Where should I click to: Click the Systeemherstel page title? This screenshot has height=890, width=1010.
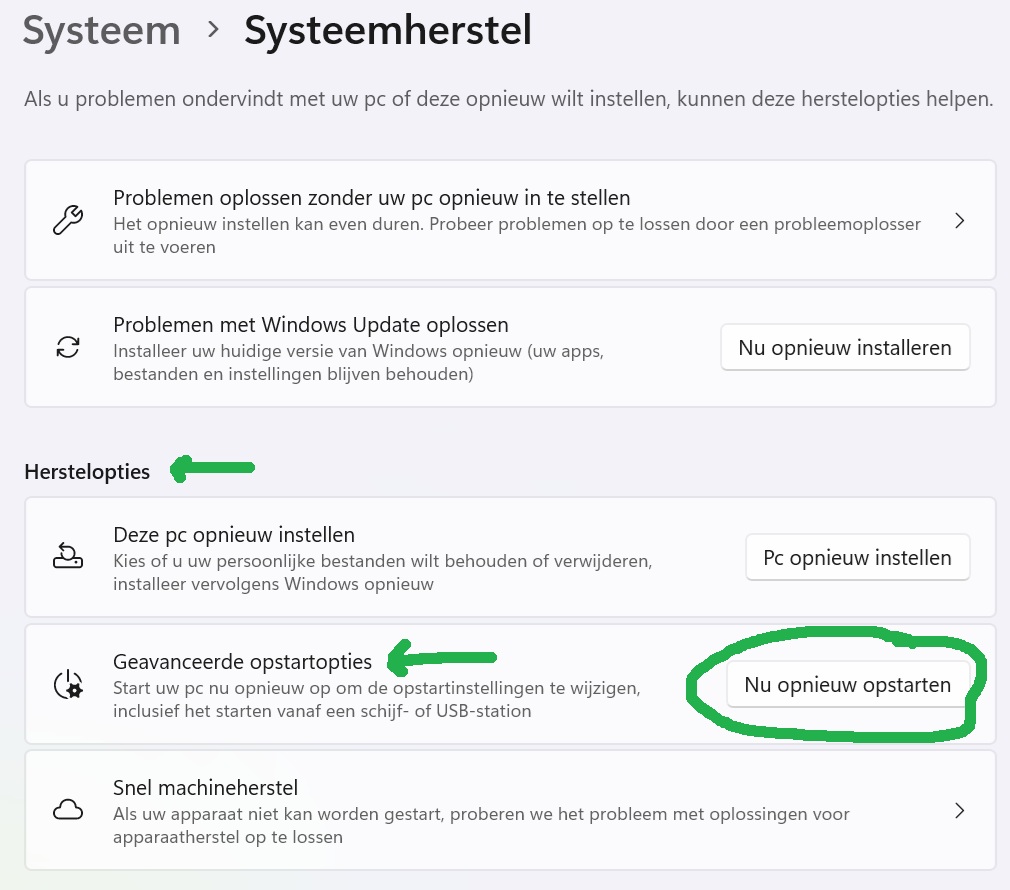[x=388, y=31]
